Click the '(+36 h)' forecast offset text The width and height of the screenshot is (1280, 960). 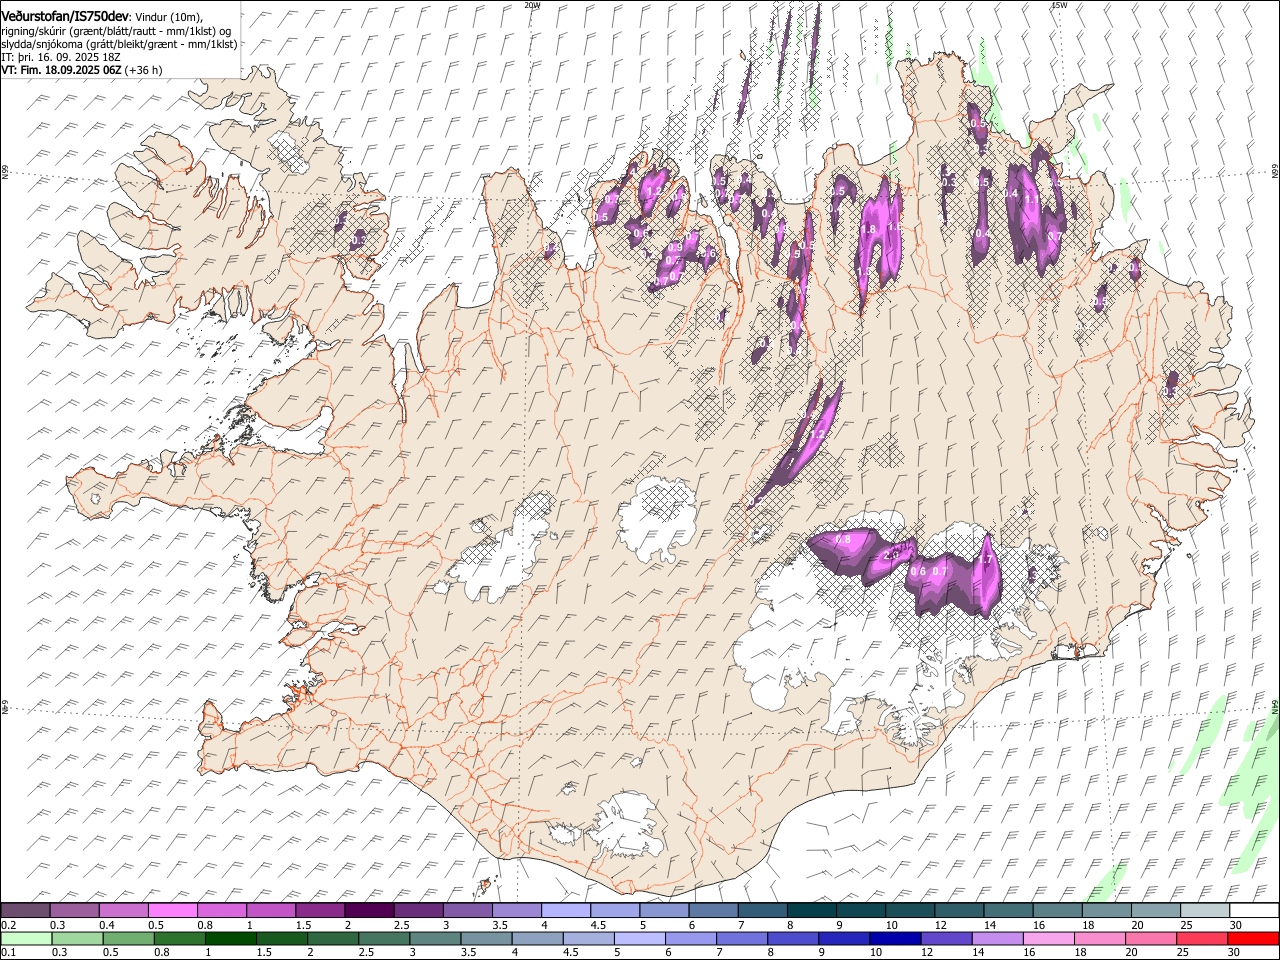[144, 70]
